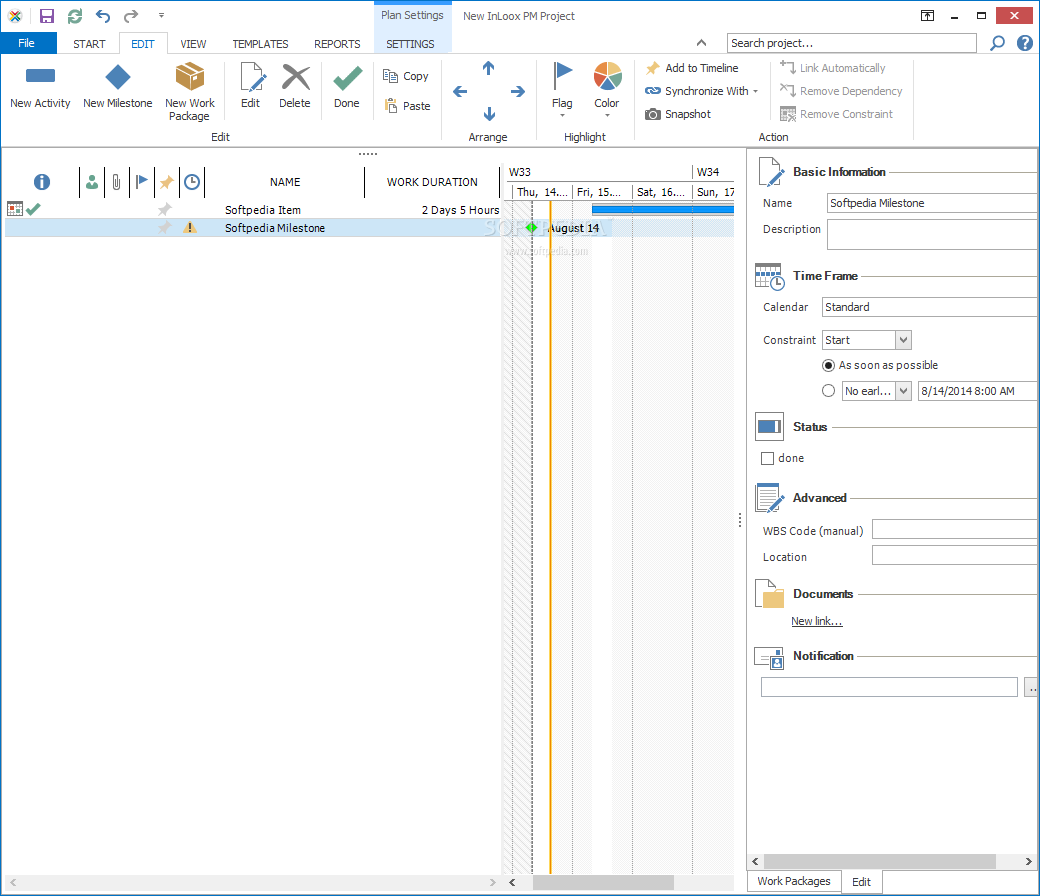Click the NAME column header
Image resolution: width=1040 pixels, height=896 pixels.
pos(285,182)
